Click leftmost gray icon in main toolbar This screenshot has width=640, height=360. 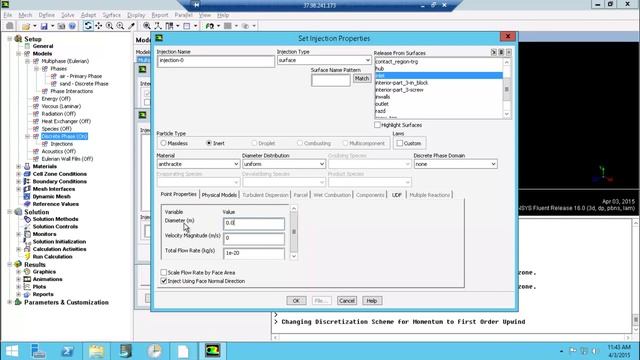10,26
